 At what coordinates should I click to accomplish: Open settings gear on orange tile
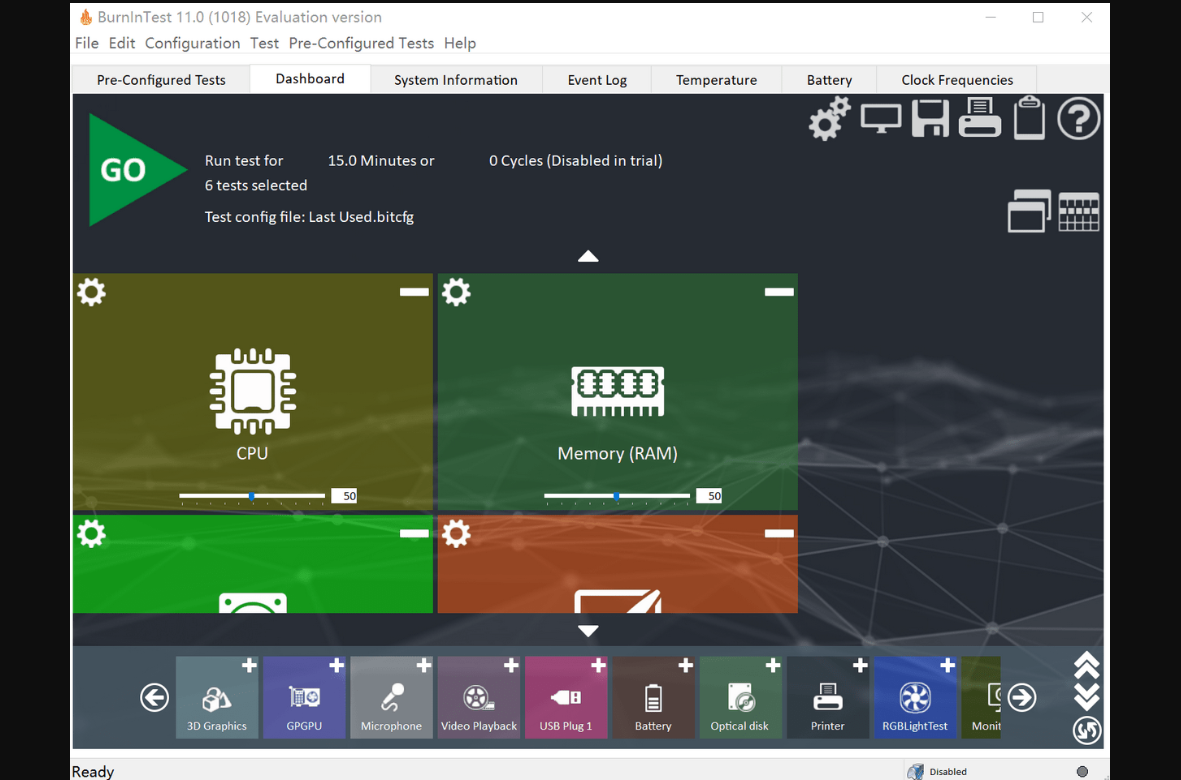tap(456, 533)
